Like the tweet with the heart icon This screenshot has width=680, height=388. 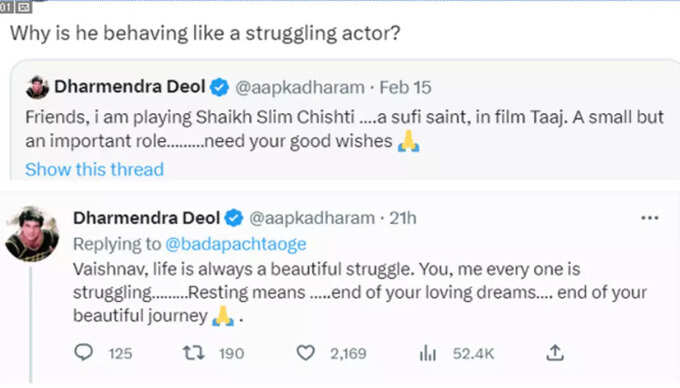click(x=305, y=353)
